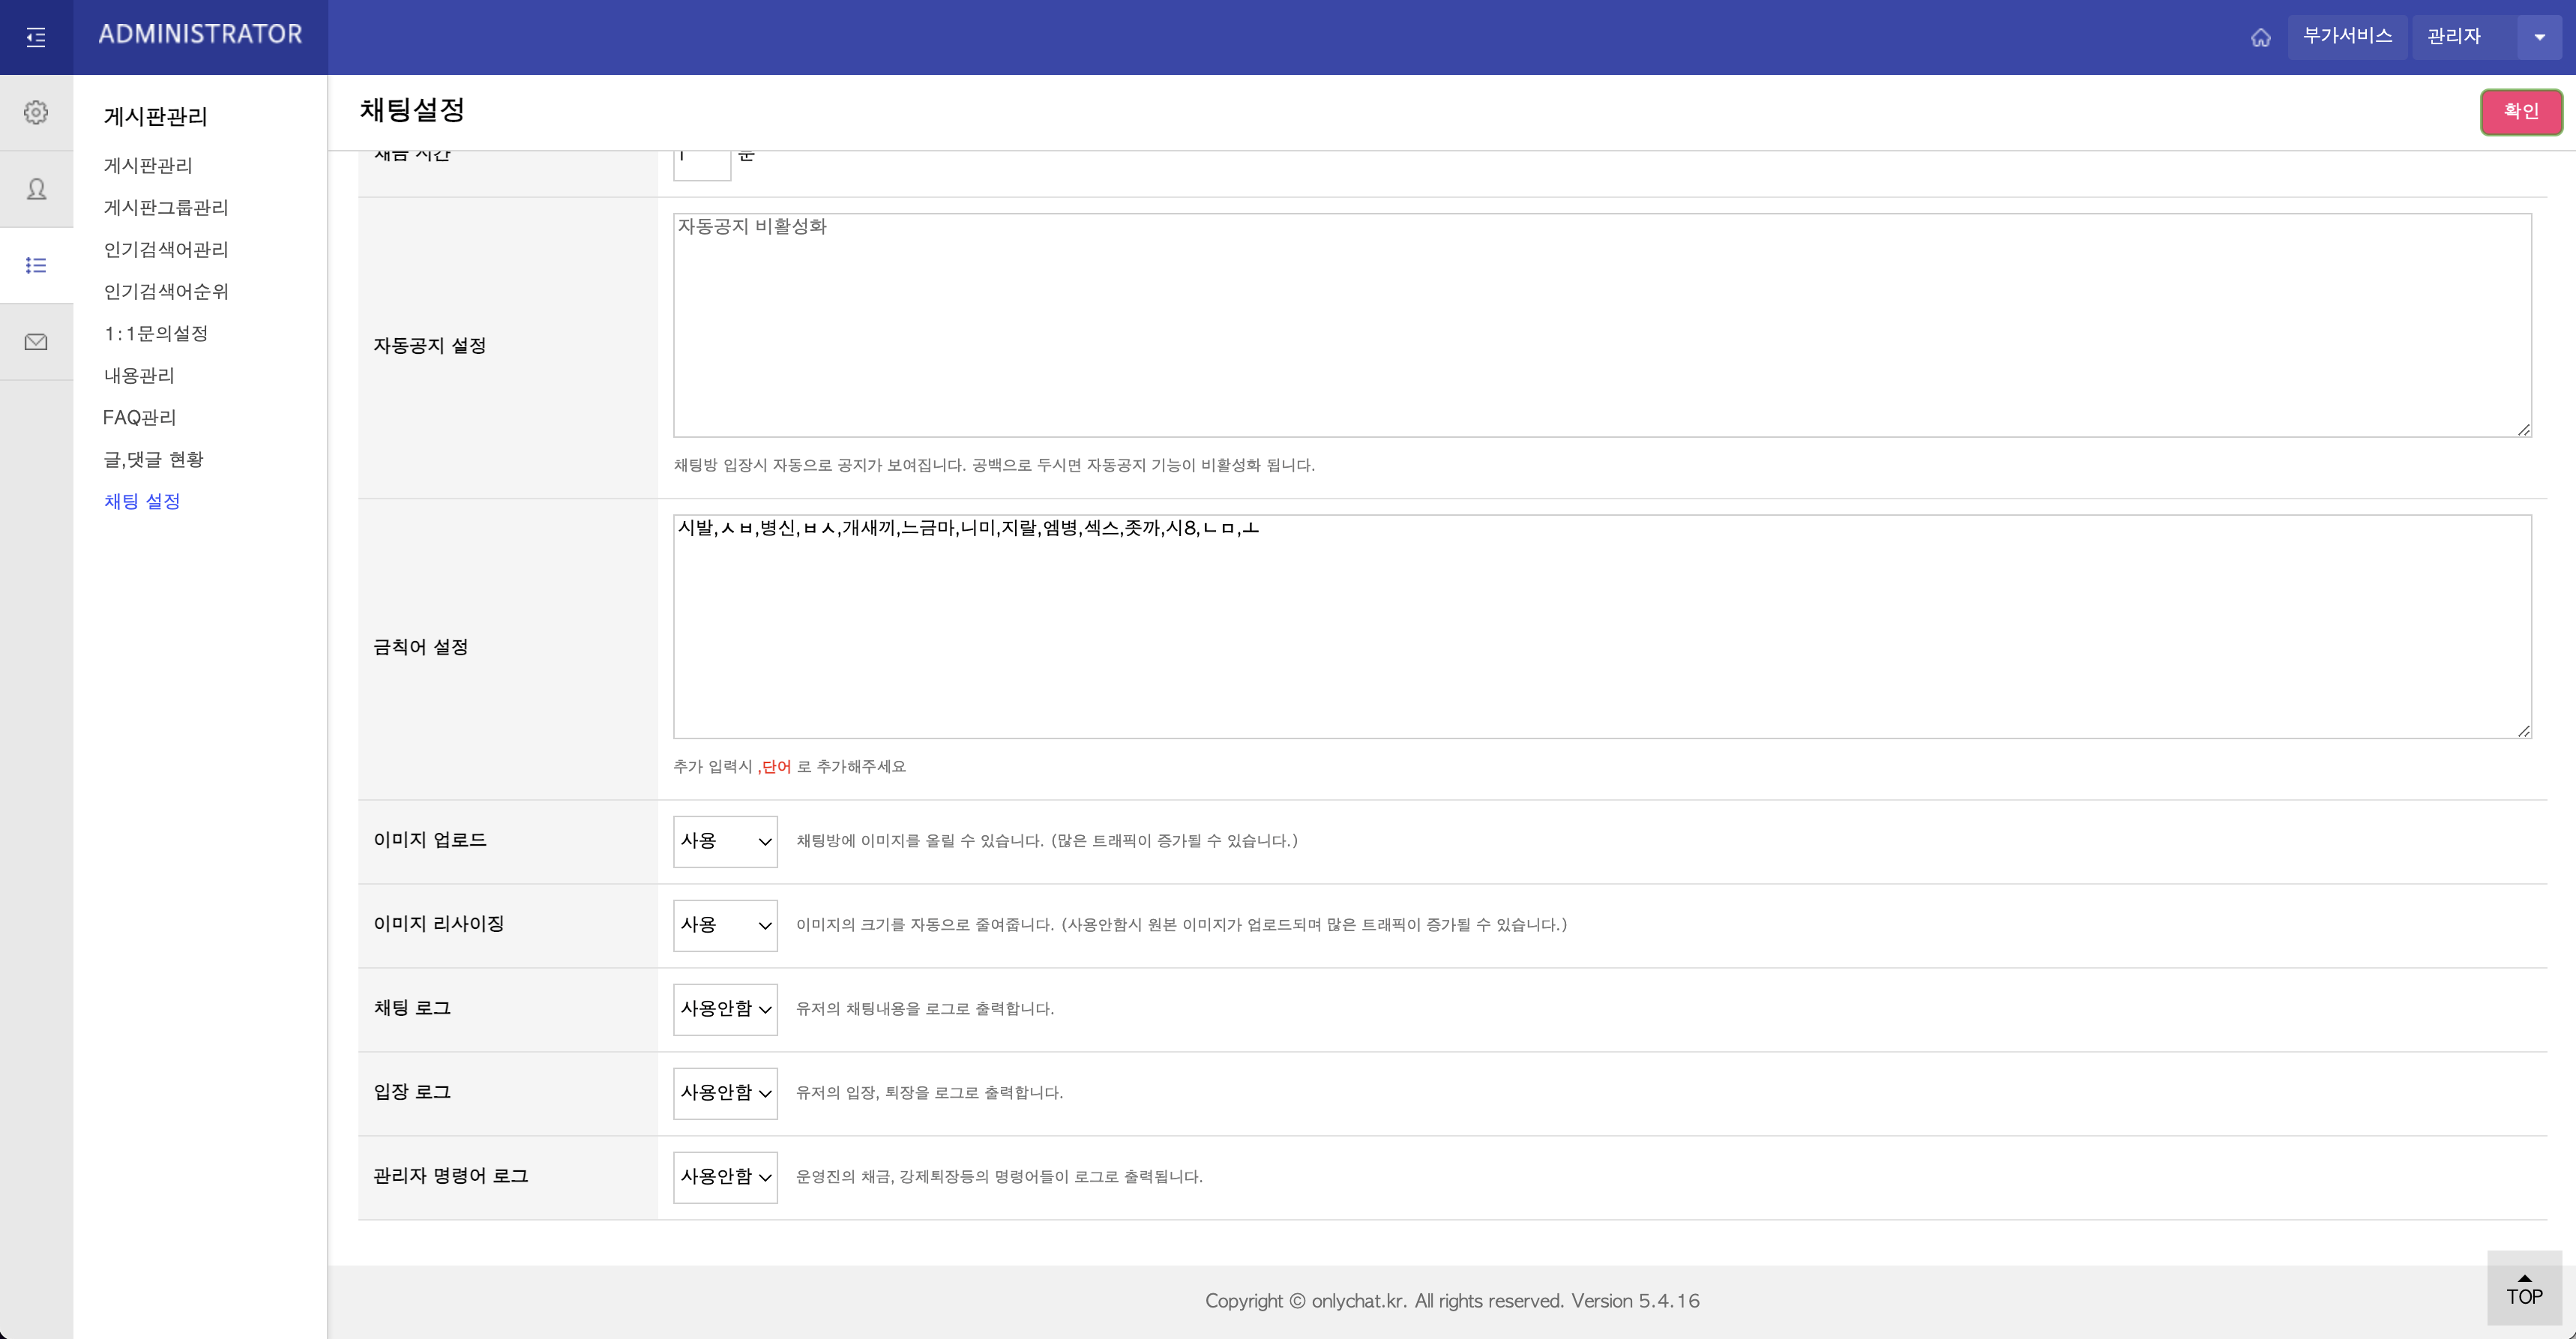Select the member management person icon
Viewport: 2576px width, 1339px height.
click(x=37, y=188)
